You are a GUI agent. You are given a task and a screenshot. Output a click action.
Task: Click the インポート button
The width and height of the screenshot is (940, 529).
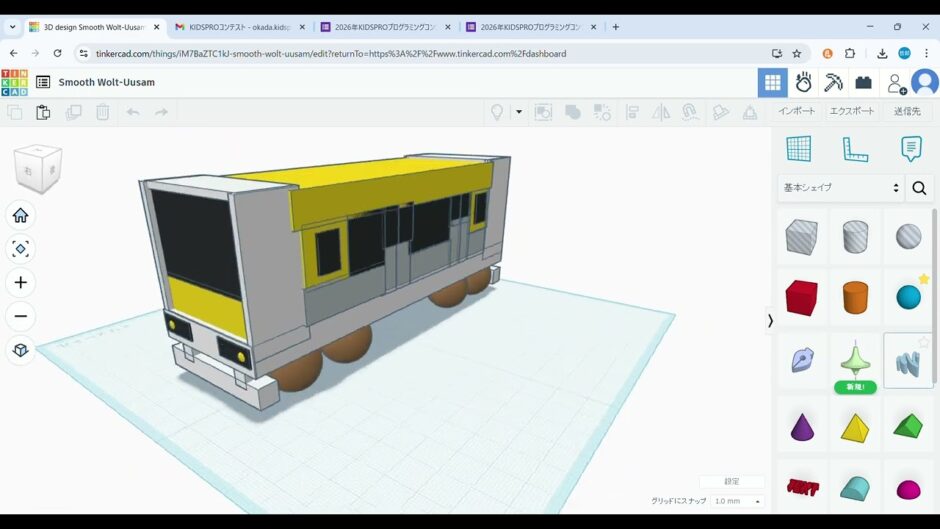[x=797, y=111]
